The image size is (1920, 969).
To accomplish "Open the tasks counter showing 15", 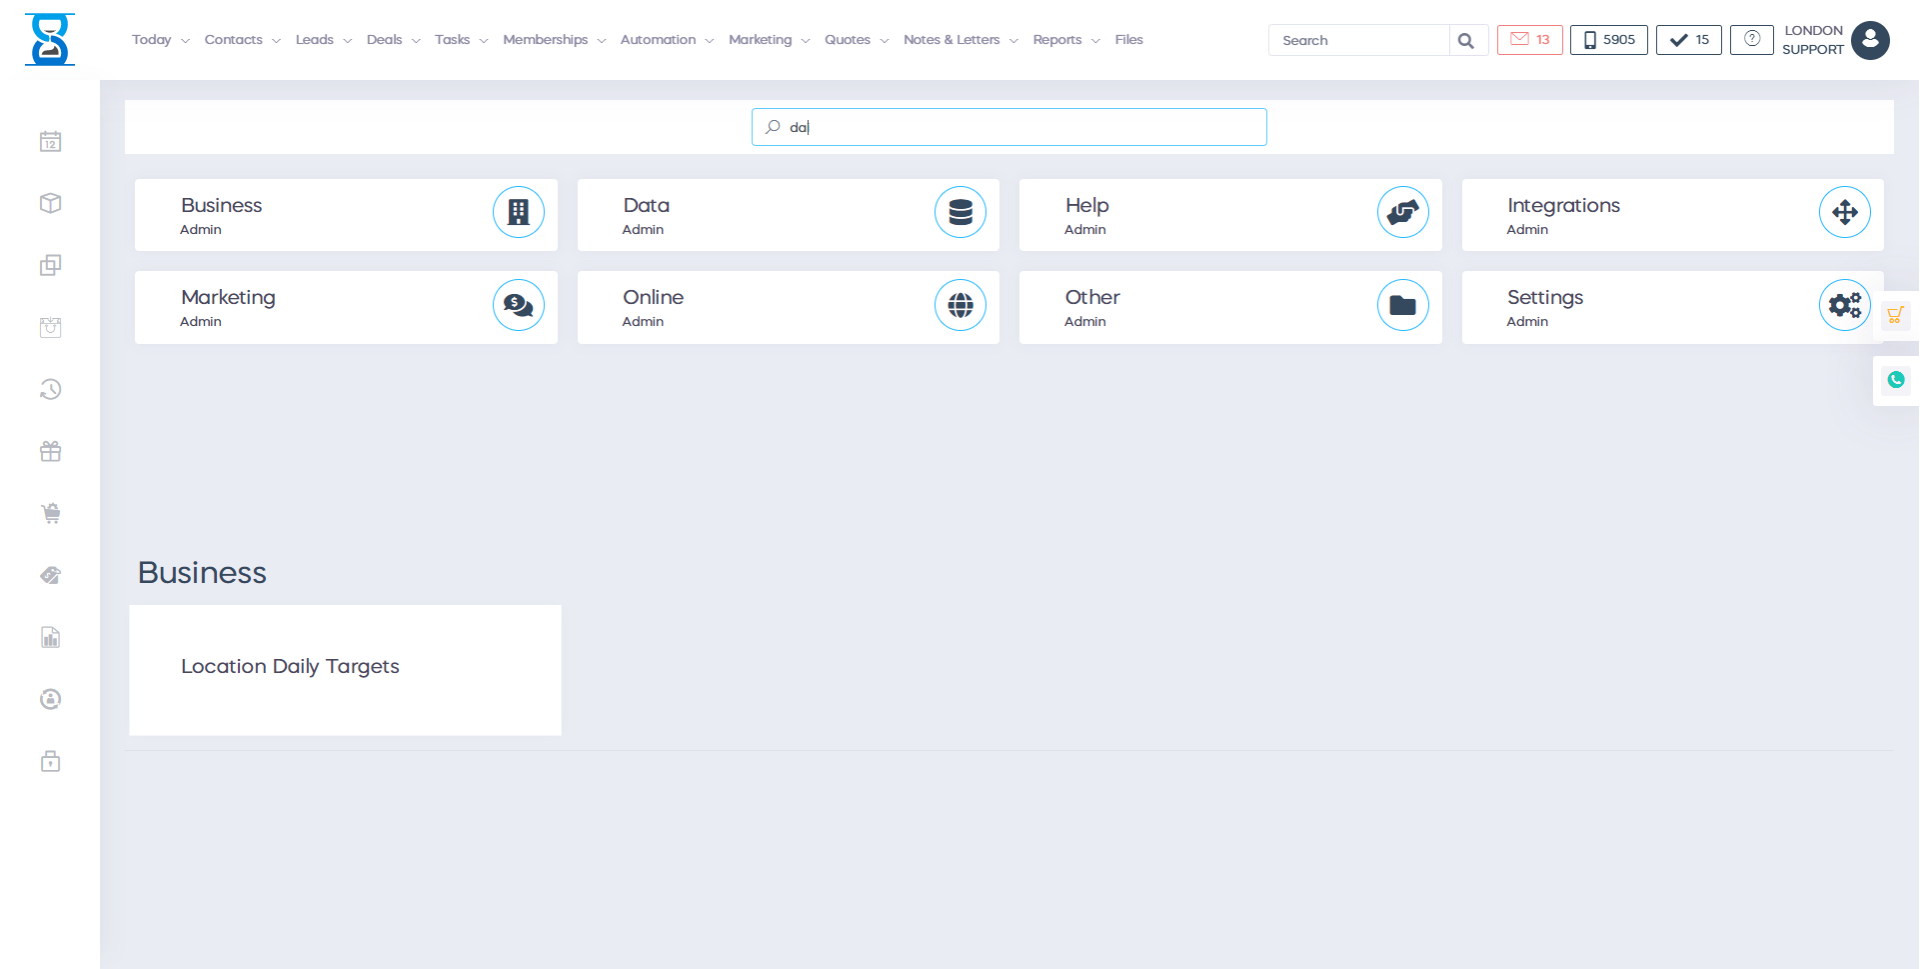I will (1688, 40).
